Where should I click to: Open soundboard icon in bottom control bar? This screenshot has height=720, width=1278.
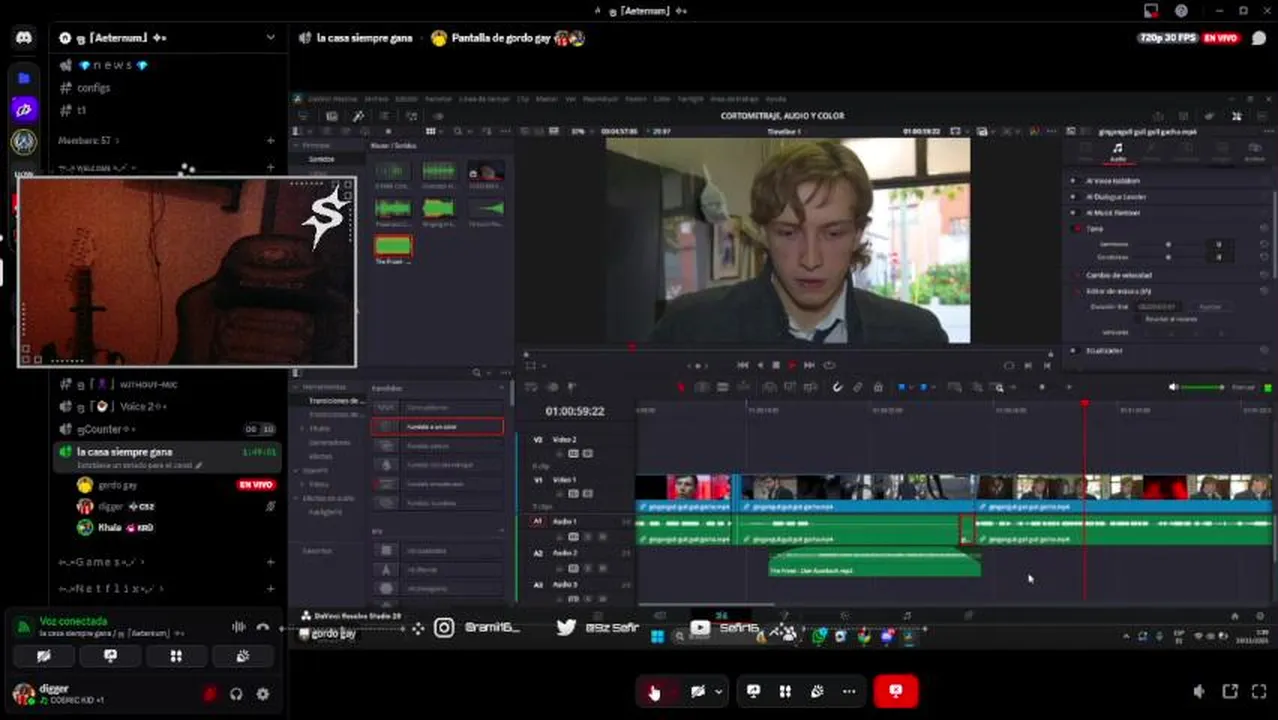[x=817, y=691]
